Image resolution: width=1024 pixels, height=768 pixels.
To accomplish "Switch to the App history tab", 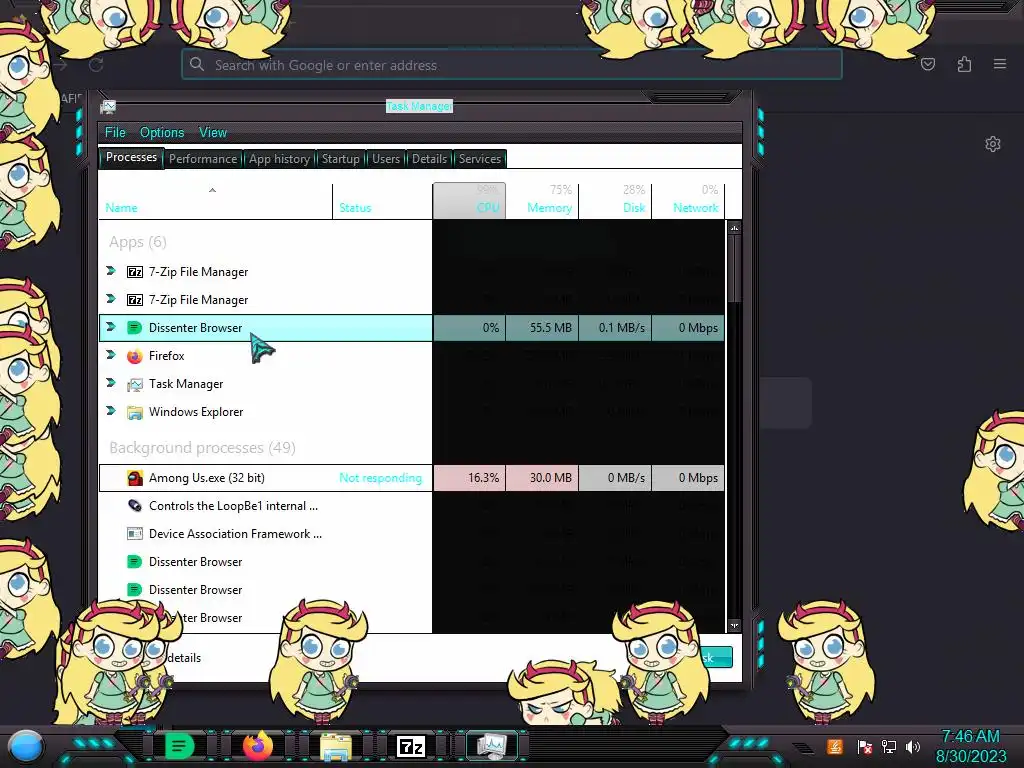I will (279, 159).
